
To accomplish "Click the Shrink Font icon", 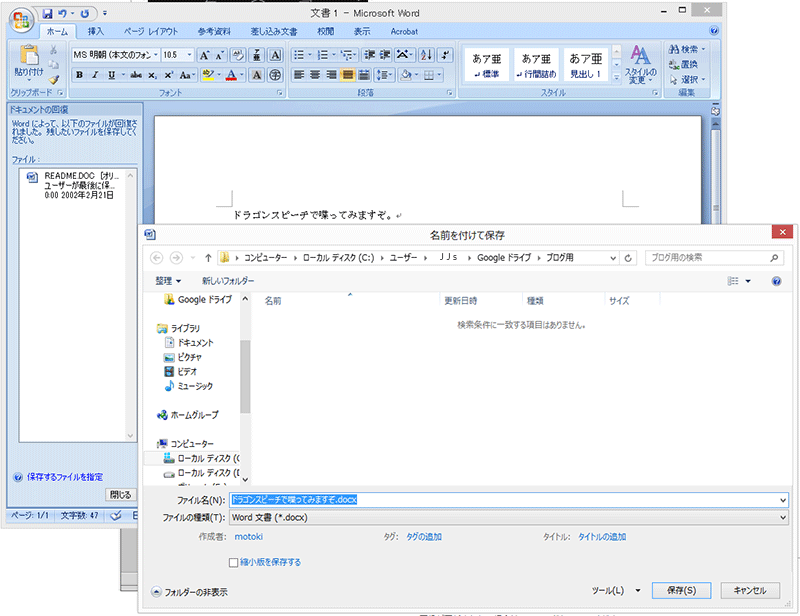I will tap(219, 55).
